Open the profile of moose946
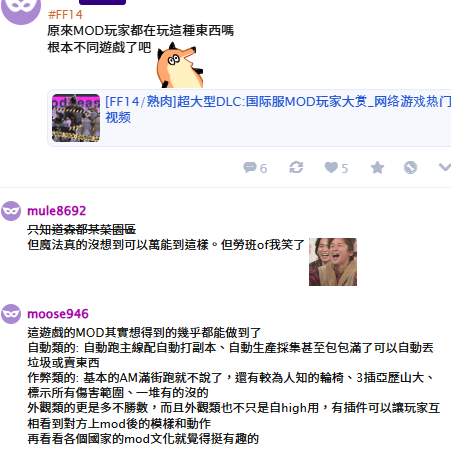Image resolution: width=451 pixels, height=449 pixels. coord(58,314)
